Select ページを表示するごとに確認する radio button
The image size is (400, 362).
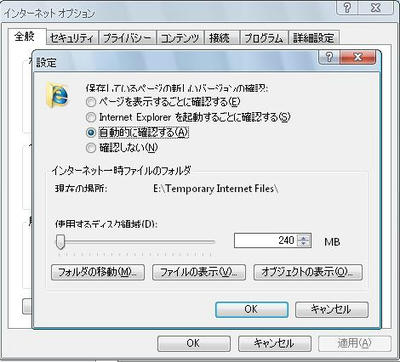point(91,102)
